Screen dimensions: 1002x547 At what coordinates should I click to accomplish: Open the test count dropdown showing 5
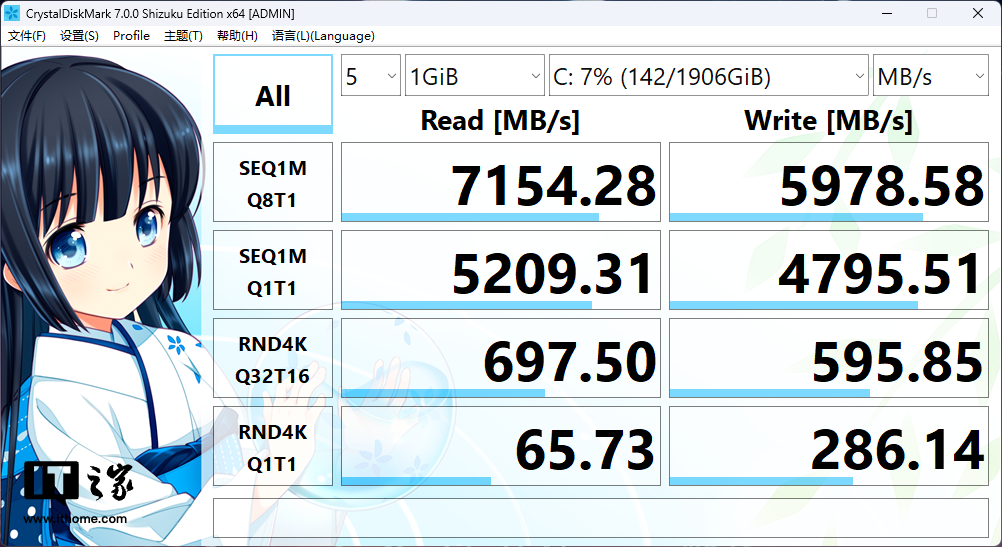tap(370, 77)
